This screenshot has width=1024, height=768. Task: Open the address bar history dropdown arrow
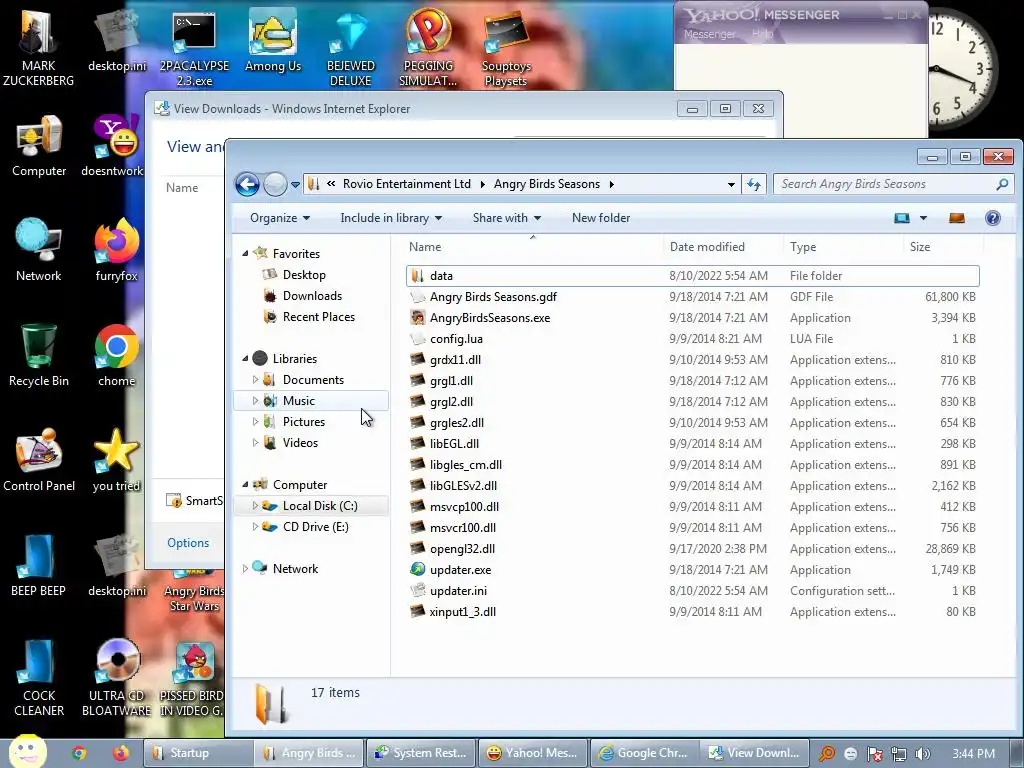tap(731, 184)
